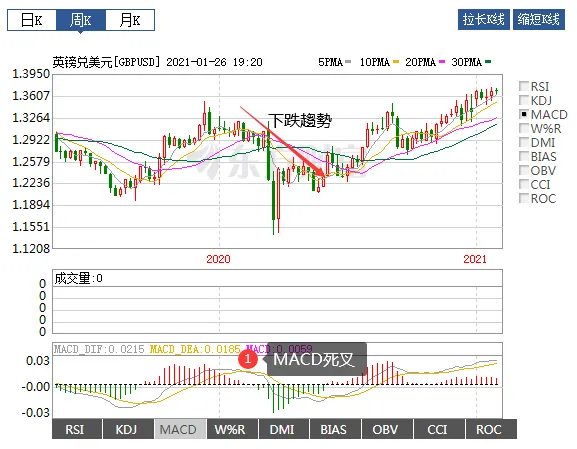Click the 2021-01-26 19:20 timestamp
The image size is (577, 449).
coord(214,62)
